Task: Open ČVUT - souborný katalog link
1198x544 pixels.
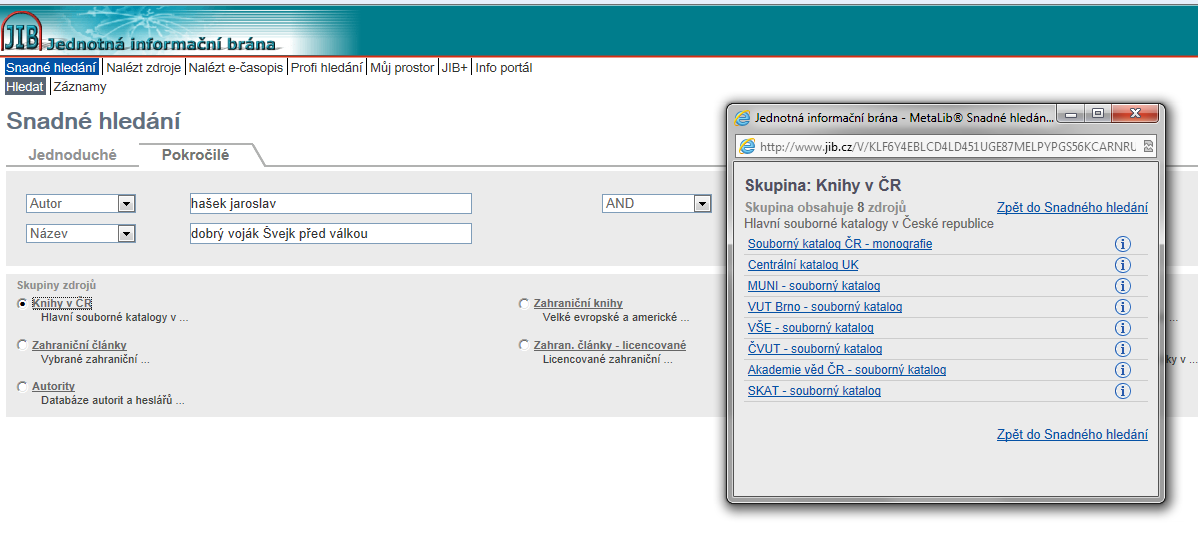Action: [x=815, y=349]
